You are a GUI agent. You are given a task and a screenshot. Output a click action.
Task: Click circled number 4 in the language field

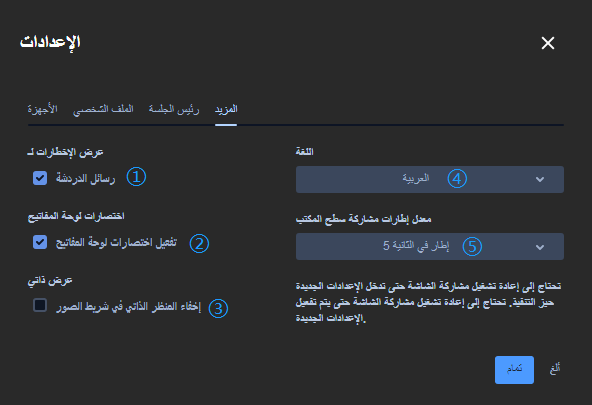coord(457,179)
